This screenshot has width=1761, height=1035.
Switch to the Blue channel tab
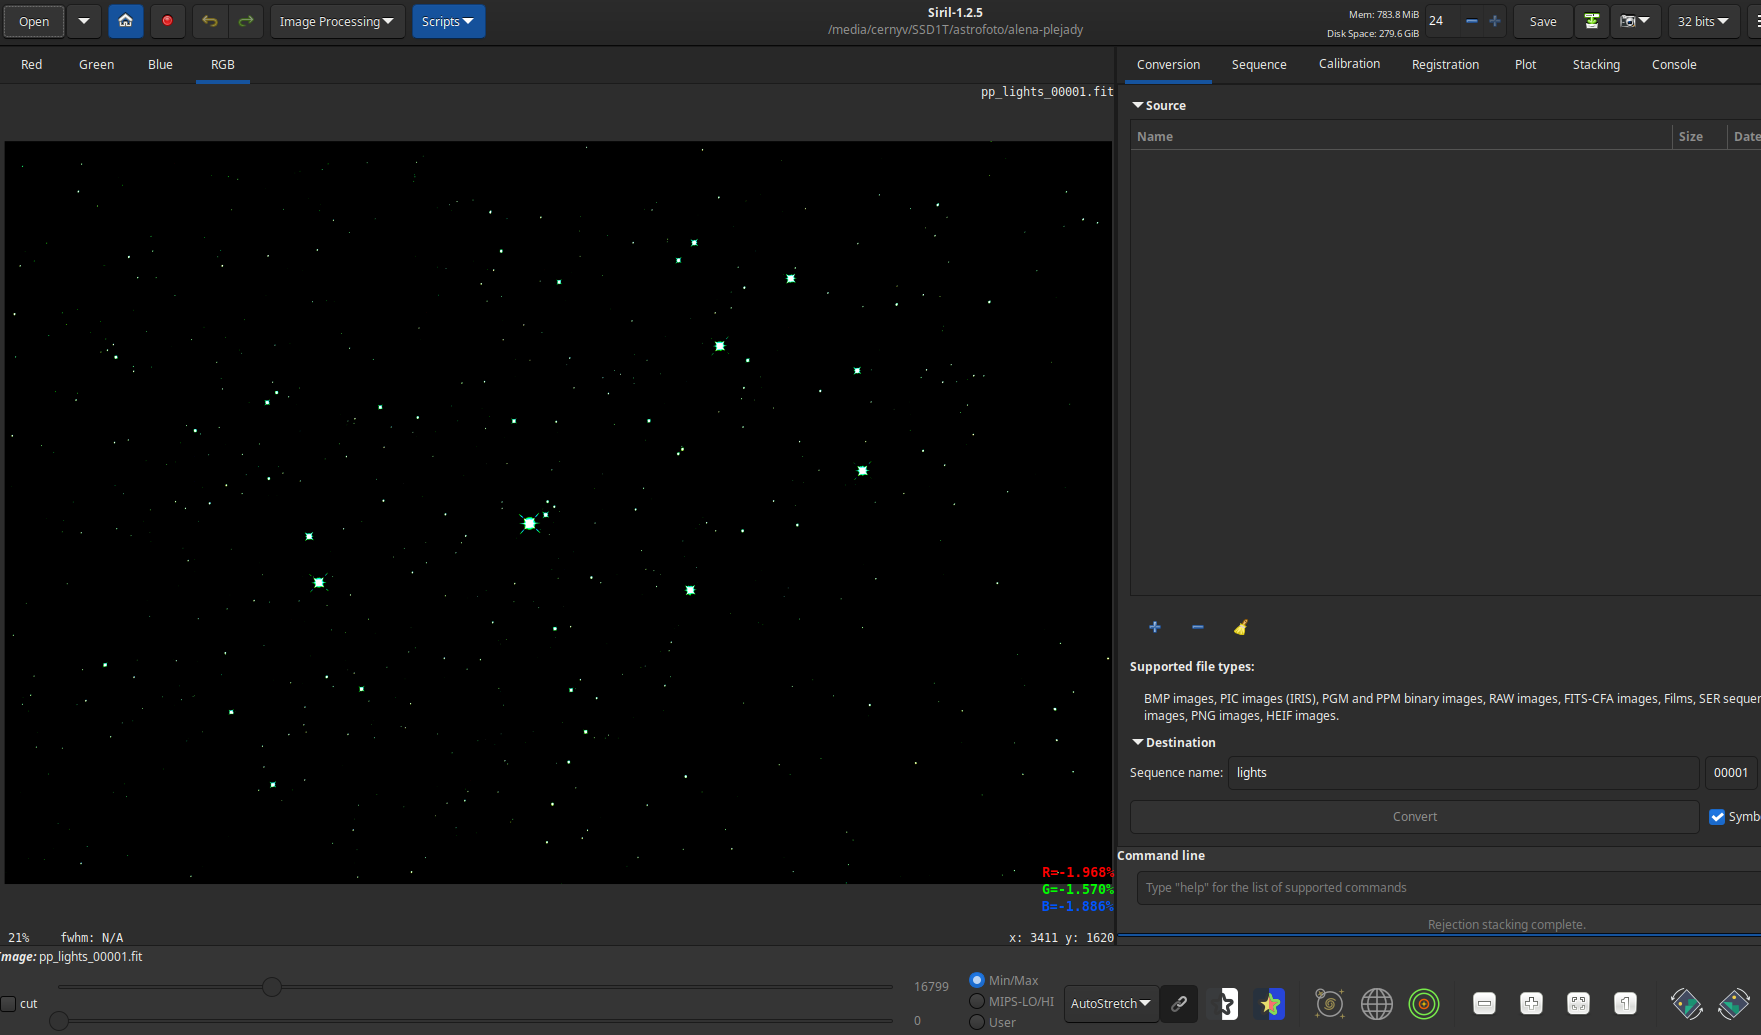point(160,64)
